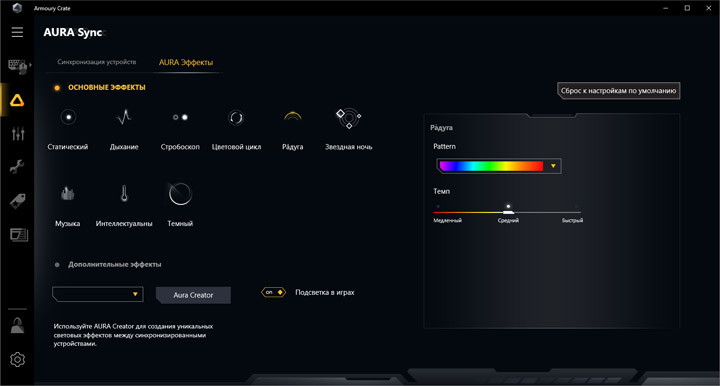The height and width of the screenshot is (386, 720).
Task: Expand the devices sidebar chevron
Action: (30, 65)
